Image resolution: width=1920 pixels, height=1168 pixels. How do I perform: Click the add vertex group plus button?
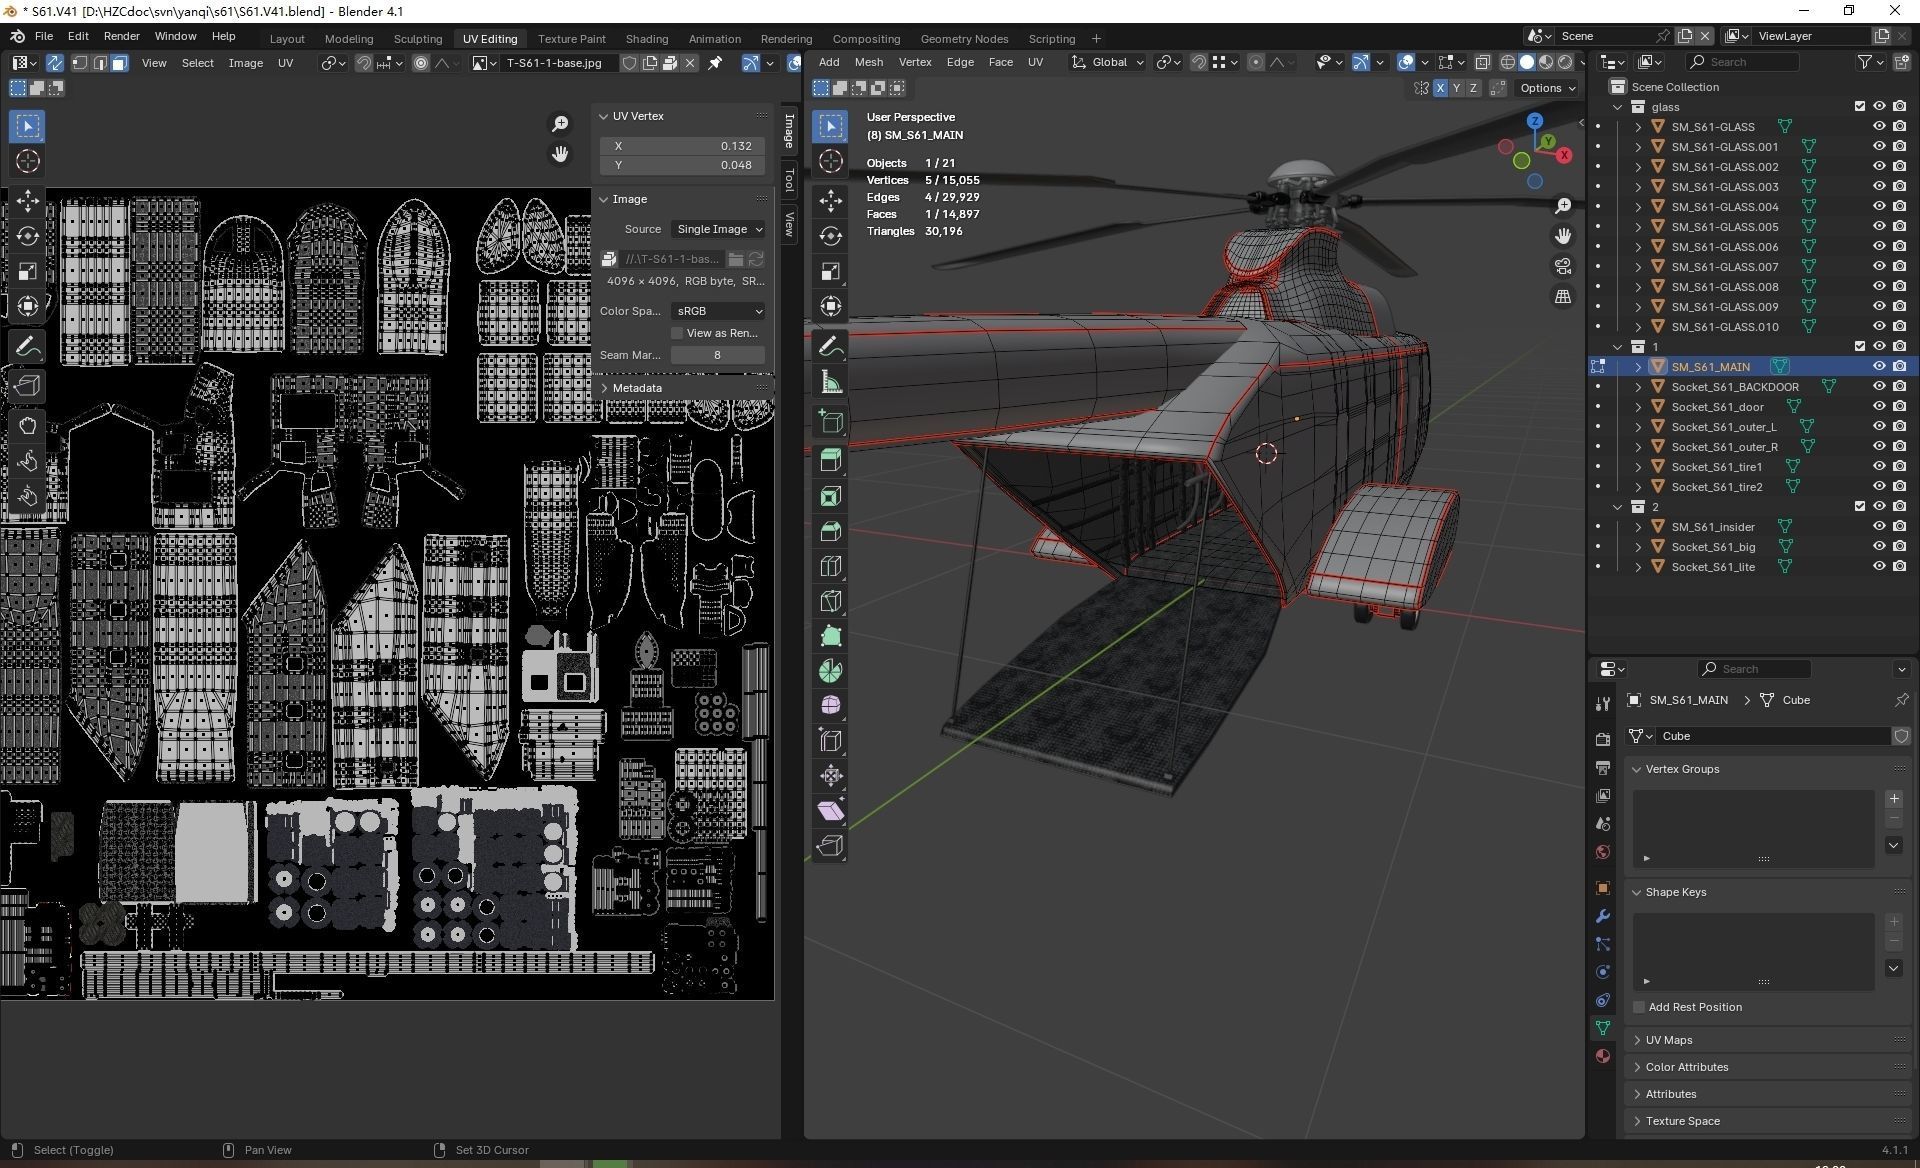tap(1893, 798)
